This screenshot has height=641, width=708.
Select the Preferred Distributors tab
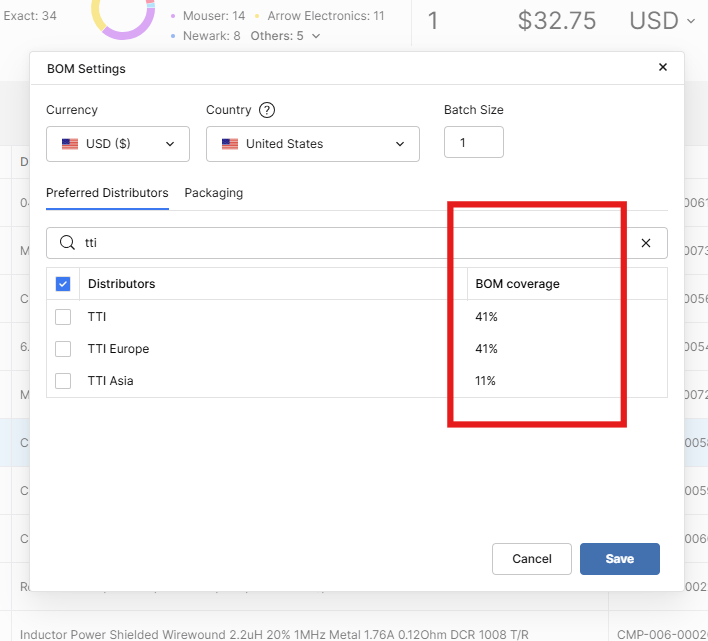107,193
